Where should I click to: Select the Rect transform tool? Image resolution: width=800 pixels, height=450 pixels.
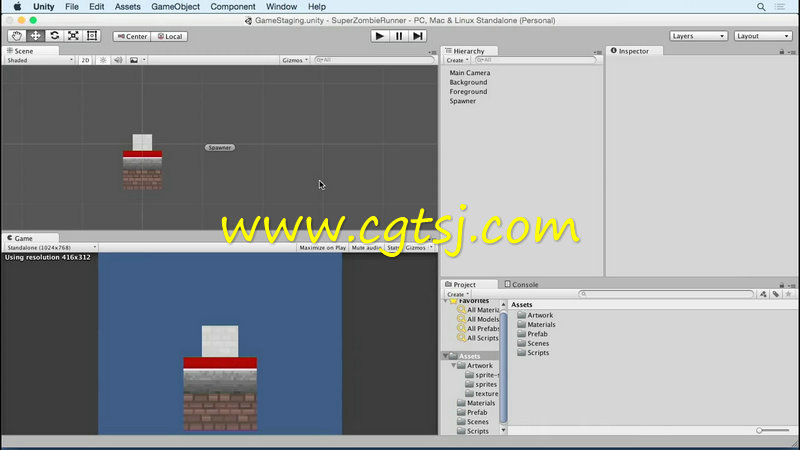point(92,36)
